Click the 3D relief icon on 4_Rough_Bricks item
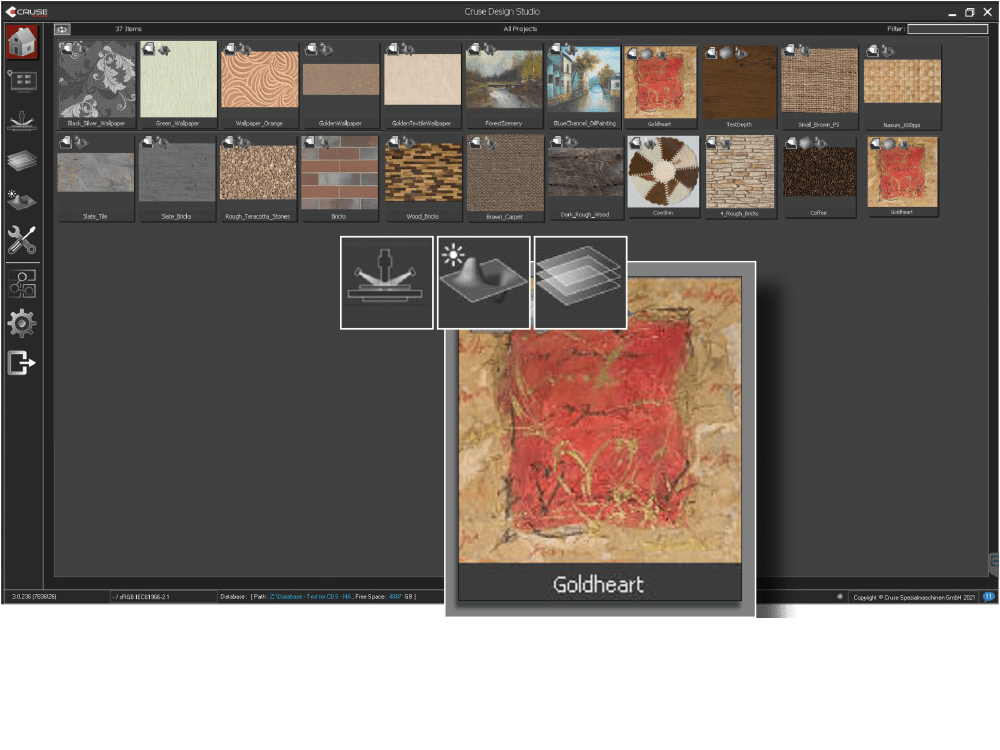The height and width of the screenshot is (750, 1000). (x=726, y=143)
